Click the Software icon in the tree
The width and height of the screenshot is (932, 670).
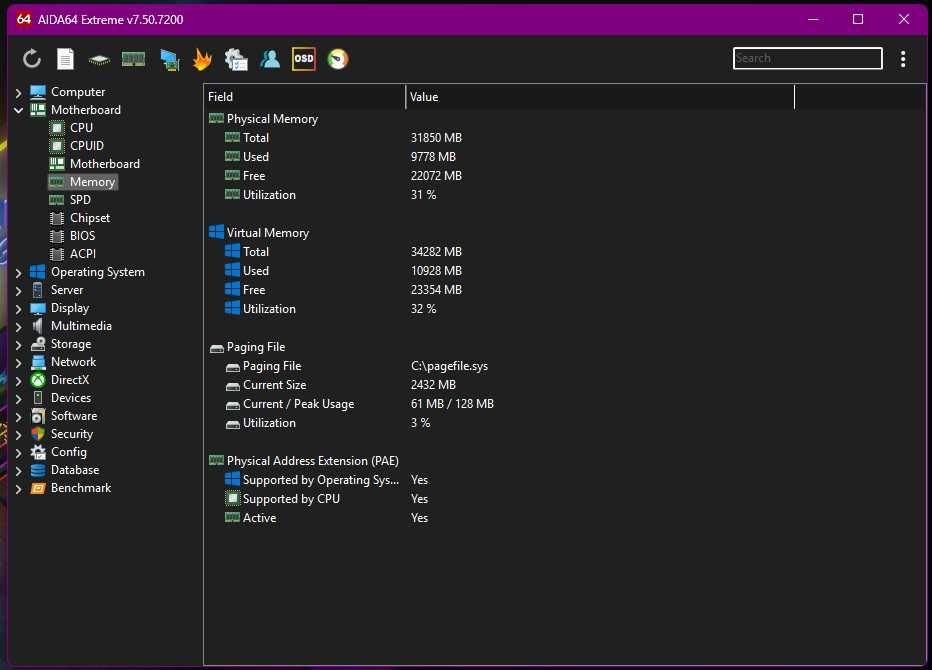tap(37, 416)
